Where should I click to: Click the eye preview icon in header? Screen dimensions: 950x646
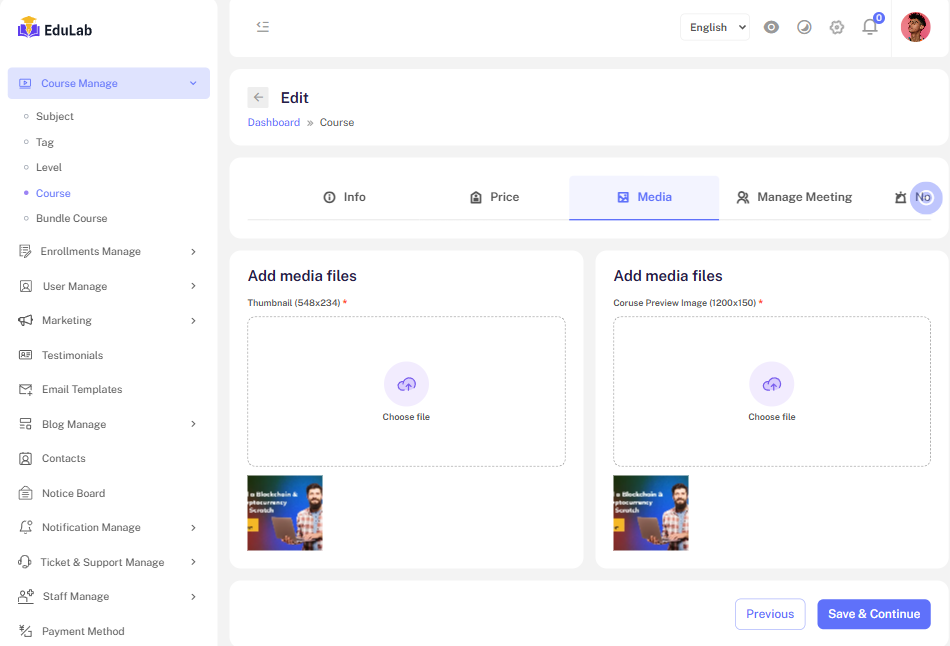pyautogui.click(x=771, y=27)
